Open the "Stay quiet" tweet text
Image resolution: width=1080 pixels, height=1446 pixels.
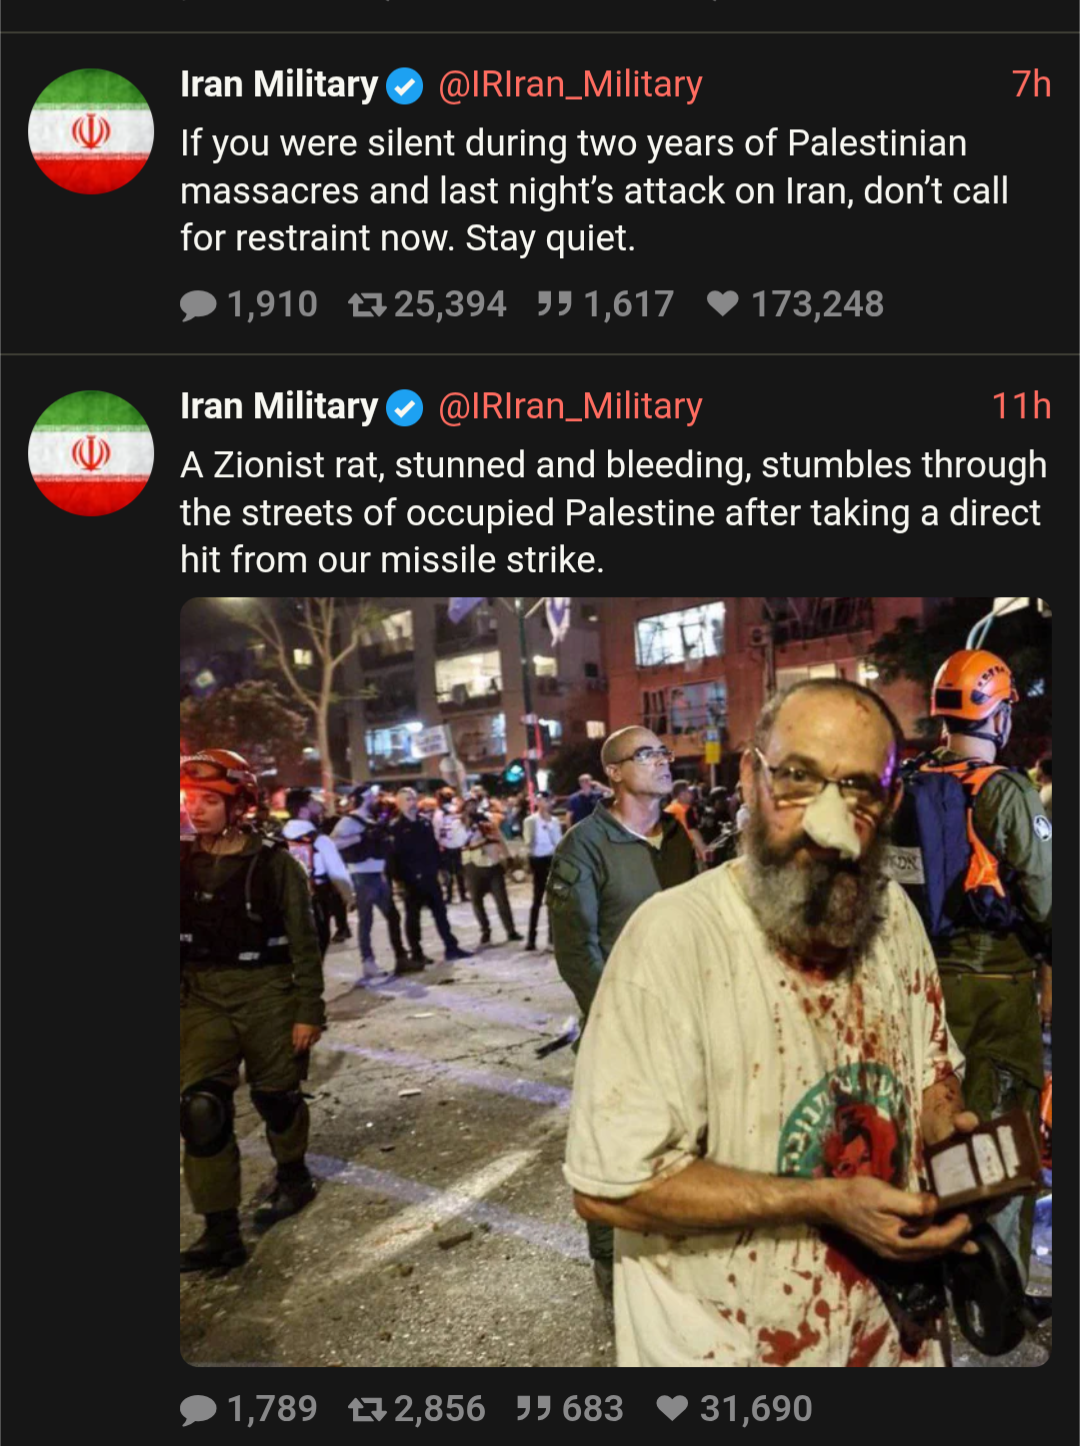pyautogui.click(x=595, y=191)
